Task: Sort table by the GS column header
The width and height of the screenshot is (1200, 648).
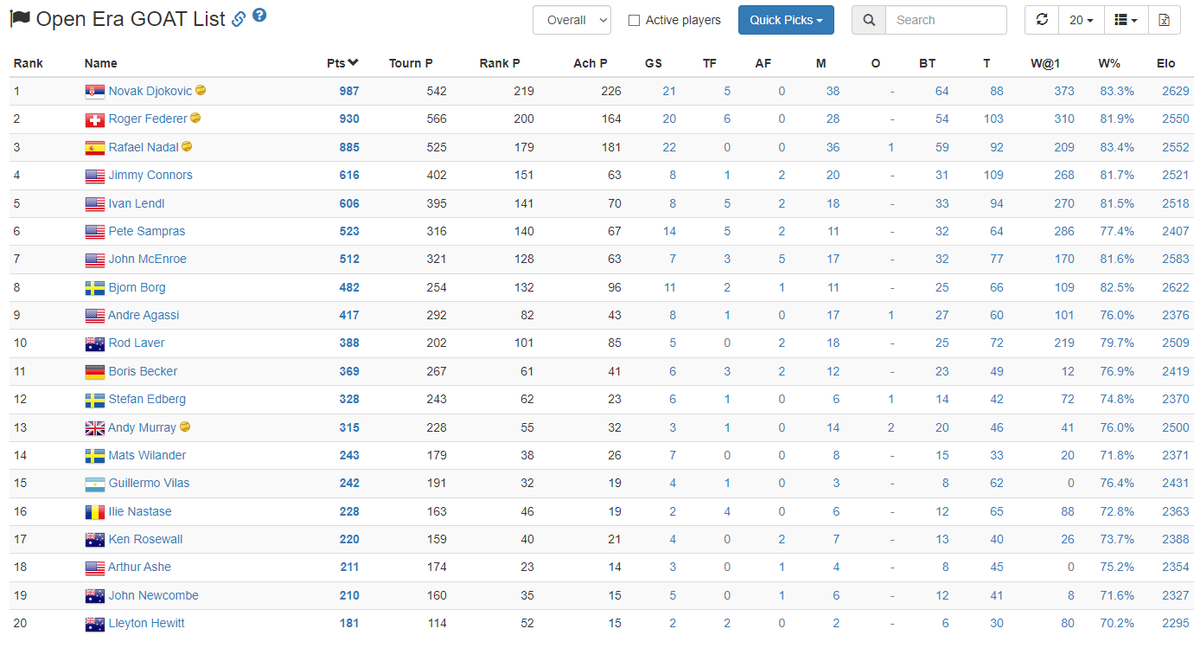Action: coord(653,63)
